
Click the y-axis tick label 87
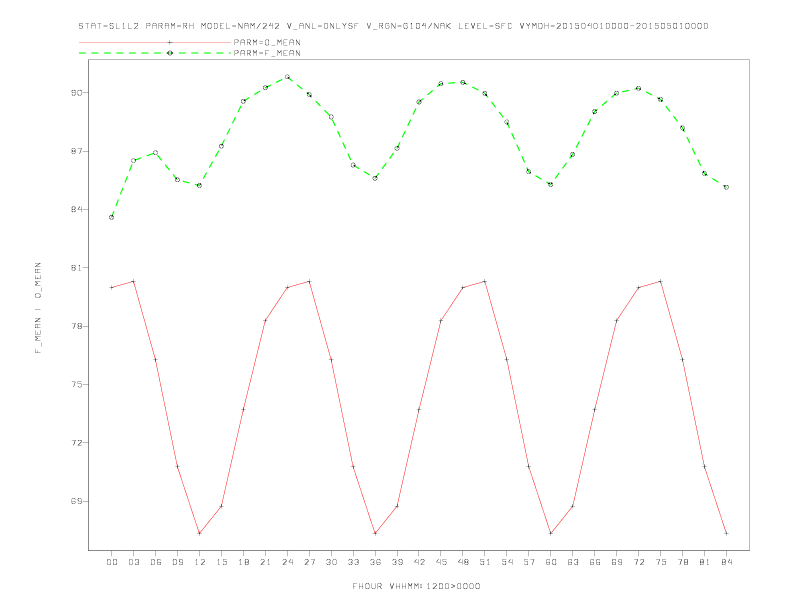[76, 151]
